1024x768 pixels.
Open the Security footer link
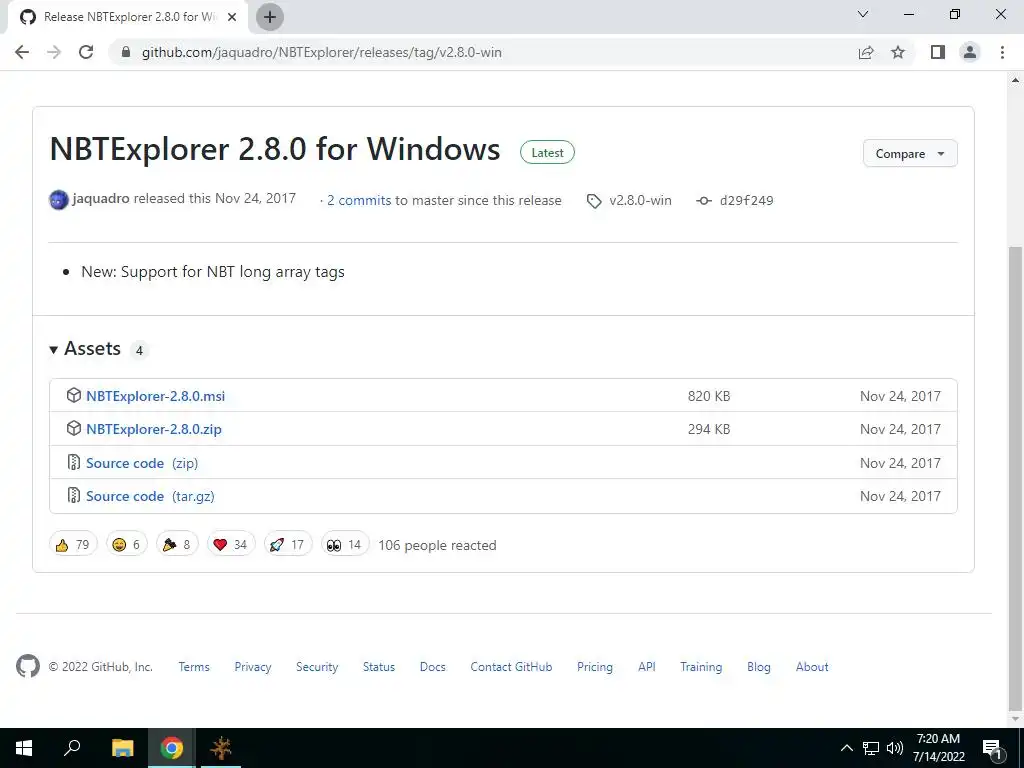[317, 667]
